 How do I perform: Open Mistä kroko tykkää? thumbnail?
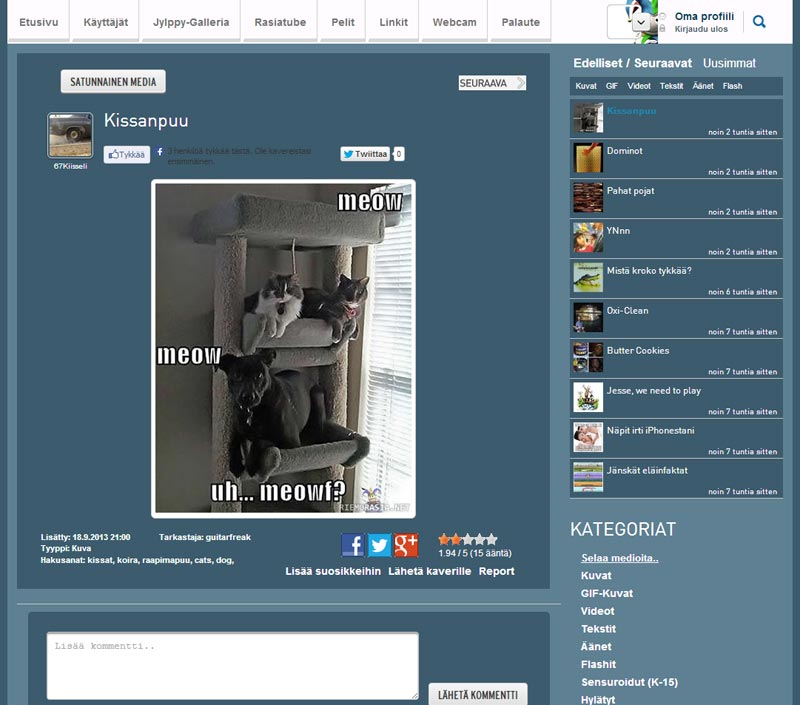point(588,278)
